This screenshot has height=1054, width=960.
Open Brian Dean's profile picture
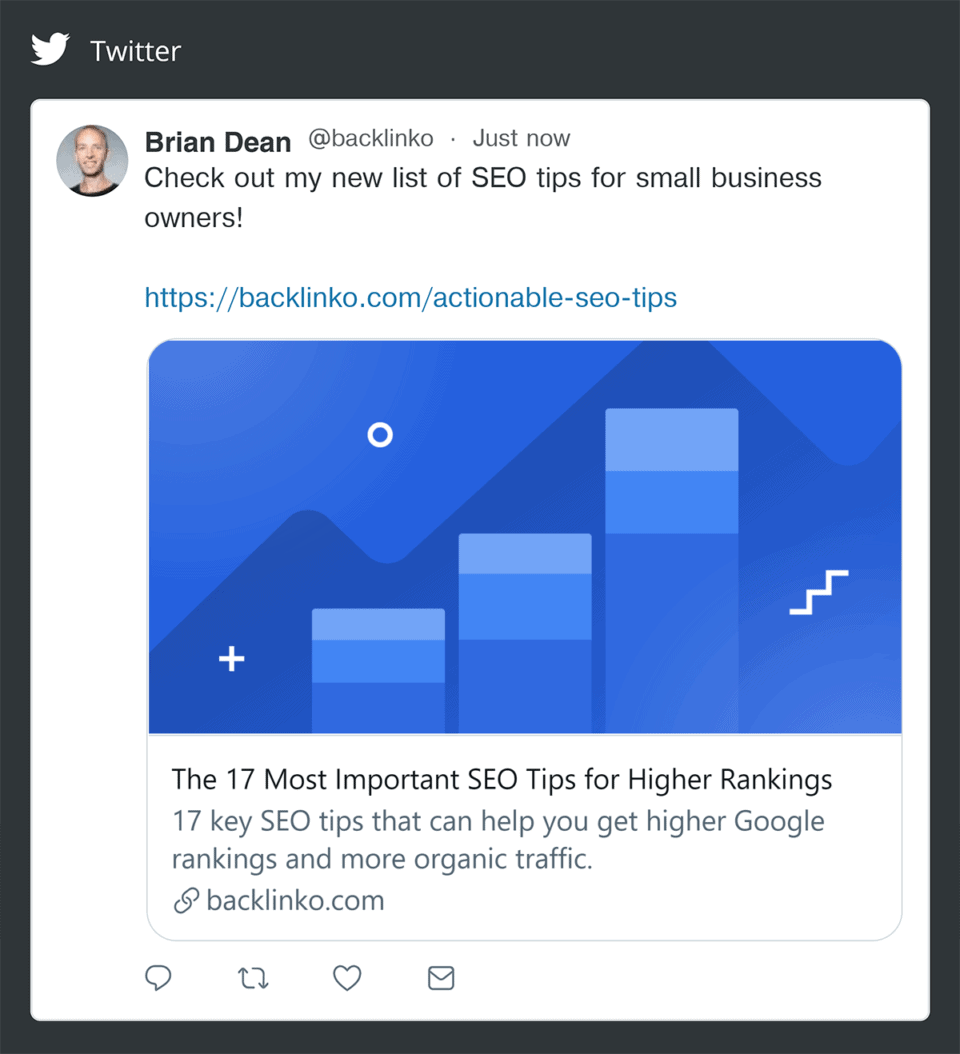click(x=92, y=160)
